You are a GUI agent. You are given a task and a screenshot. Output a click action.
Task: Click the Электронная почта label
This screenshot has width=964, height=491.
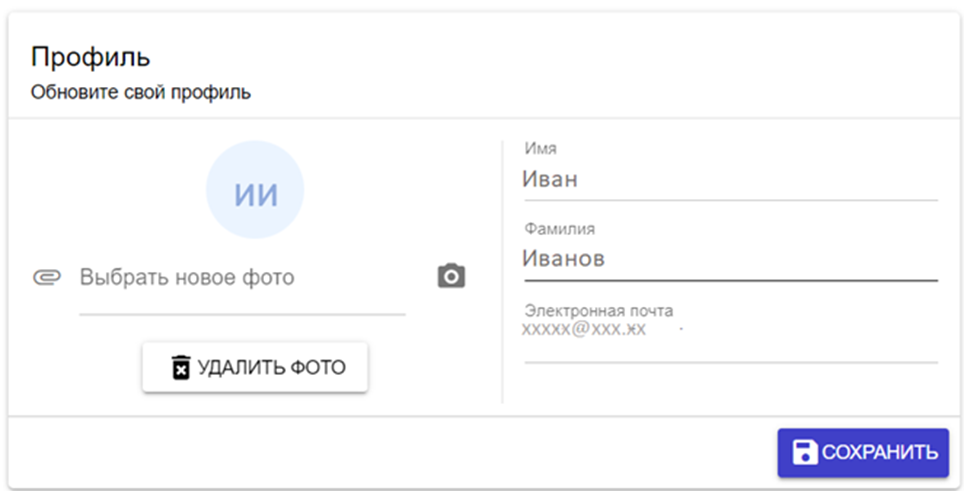pyautogui.click(x=598, y=310)
